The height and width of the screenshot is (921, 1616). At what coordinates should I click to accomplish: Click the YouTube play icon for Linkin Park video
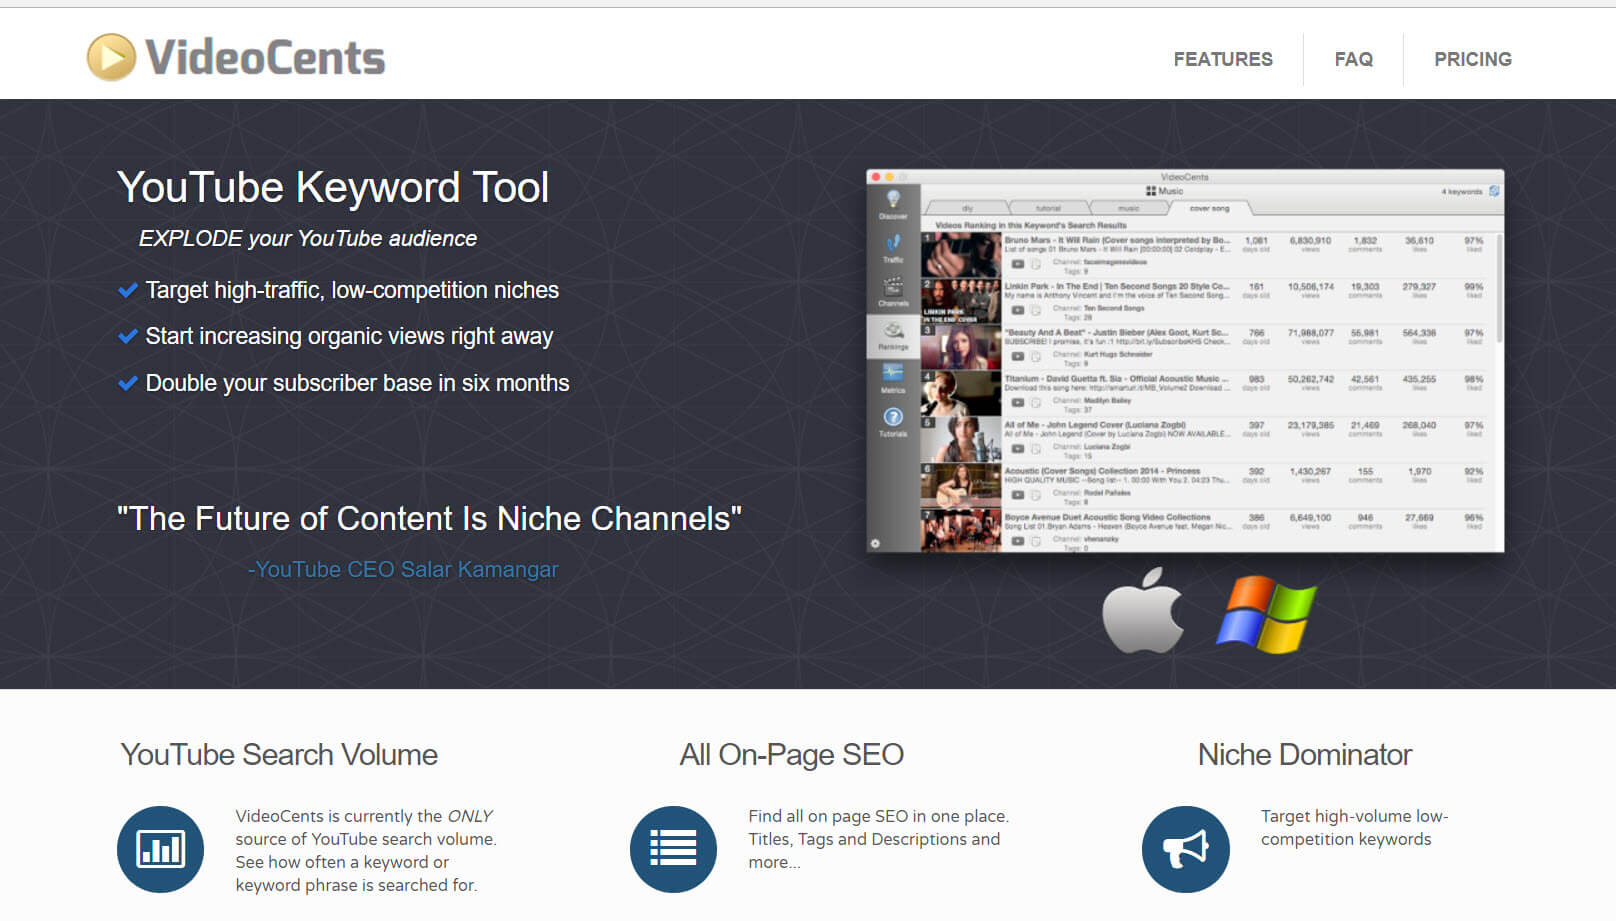[x=1017, y=310]
